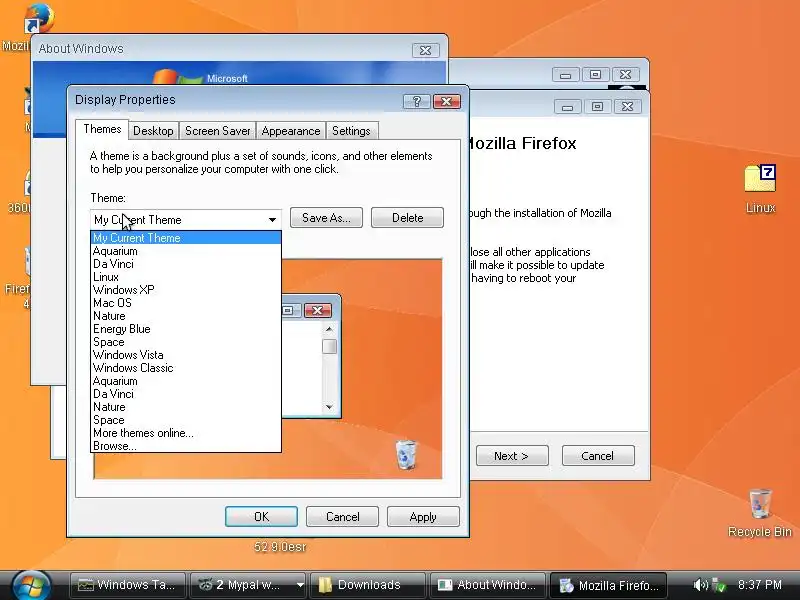Image resolution: width=800 pixels, height=600 pixels.
Task: Click the taskbar clock showing 8:37 PM
Action: (760, 585)
